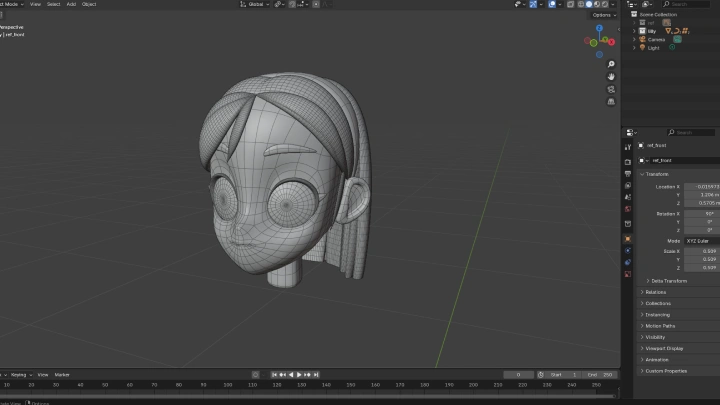
Task: Open the object Mode dropdown
Action: click(x=11, y=4)
